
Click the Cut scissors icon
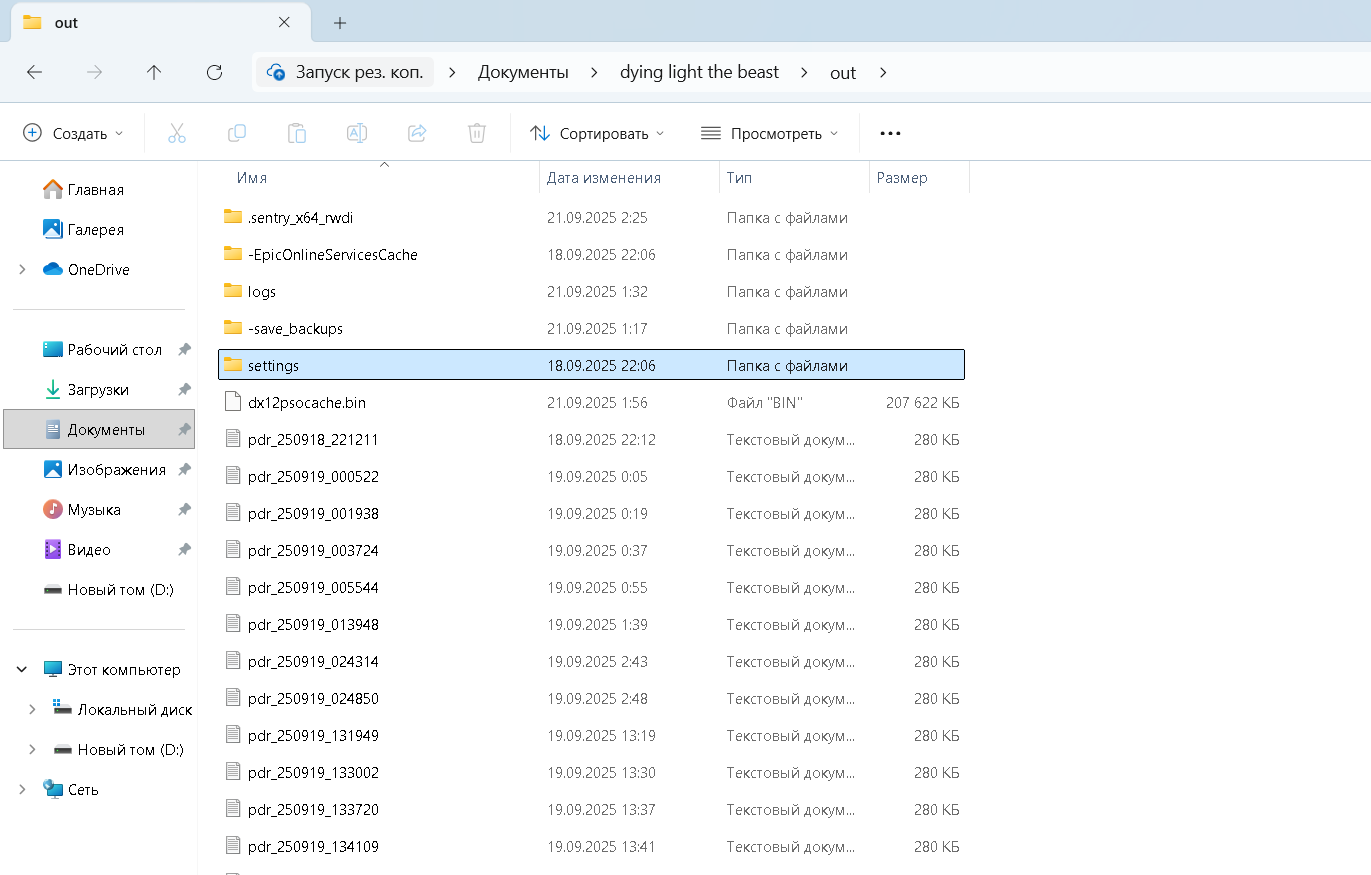coord(177,133)
